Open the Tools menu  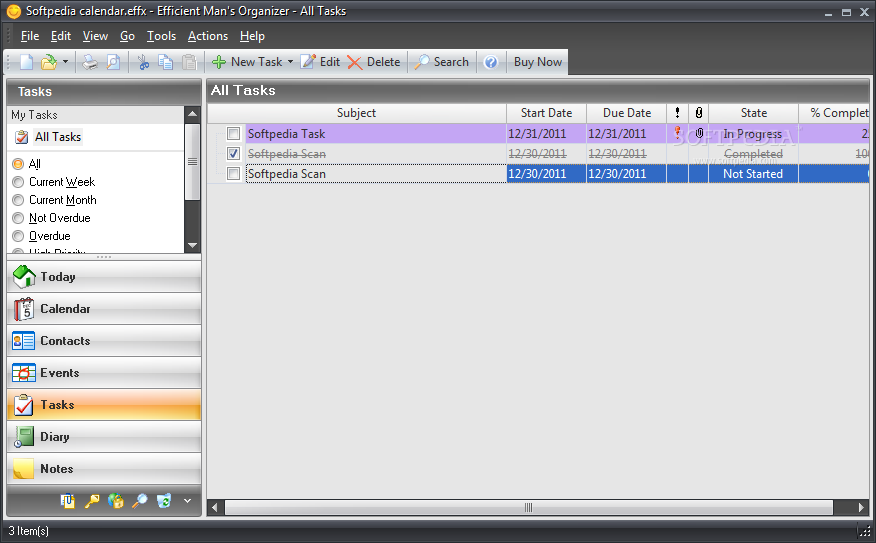pos(161,36)
